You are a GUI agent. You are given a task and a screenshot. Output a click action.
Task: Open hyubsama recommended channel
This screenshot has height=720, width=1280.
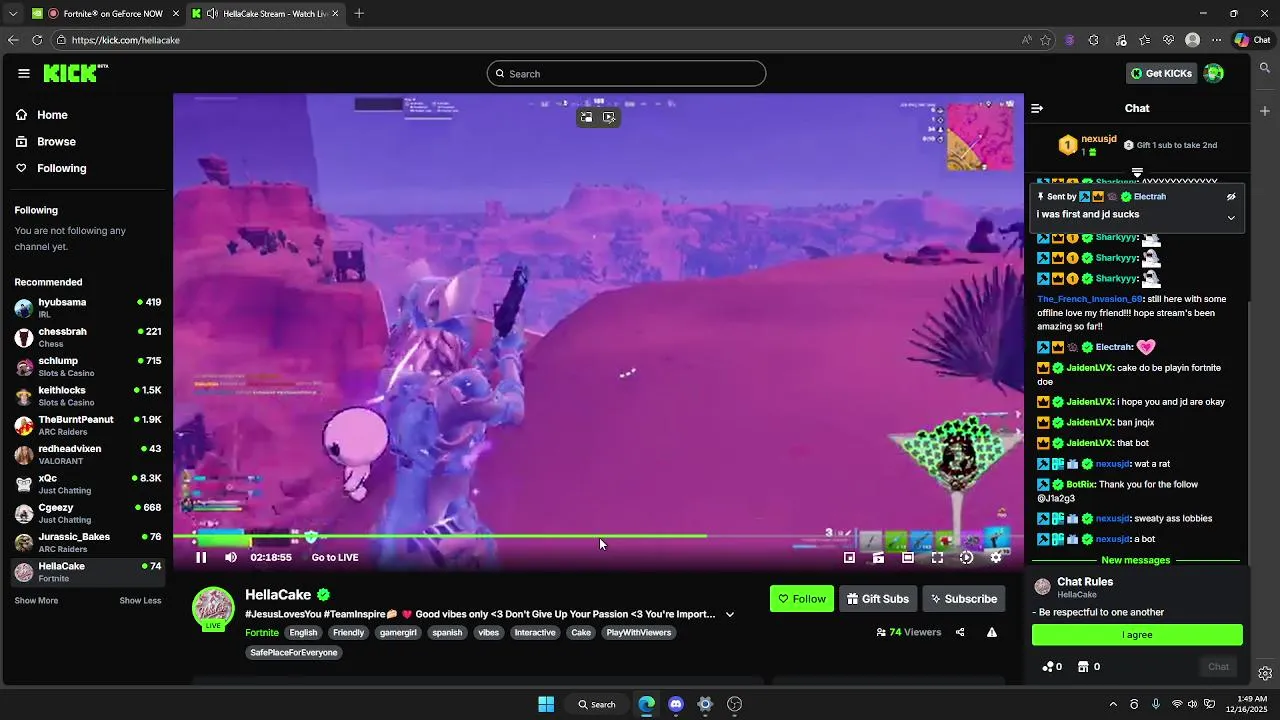[x=88, y=308]
